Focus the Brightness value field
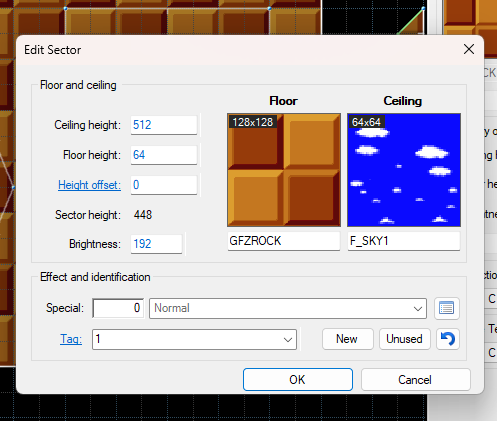This screenshot has height=421, width=497. tap(156, 244)
